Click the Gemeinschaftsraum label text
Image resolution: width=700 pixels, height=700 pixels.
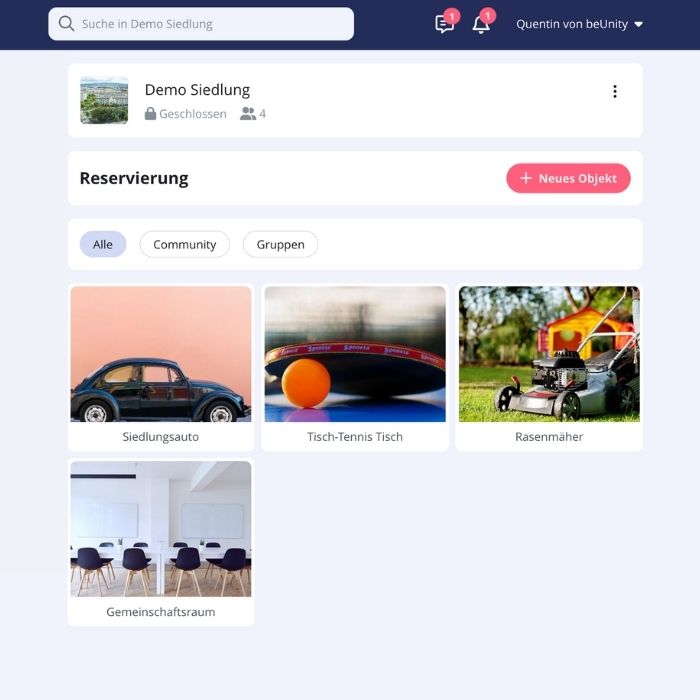click(x=161, y=612)
